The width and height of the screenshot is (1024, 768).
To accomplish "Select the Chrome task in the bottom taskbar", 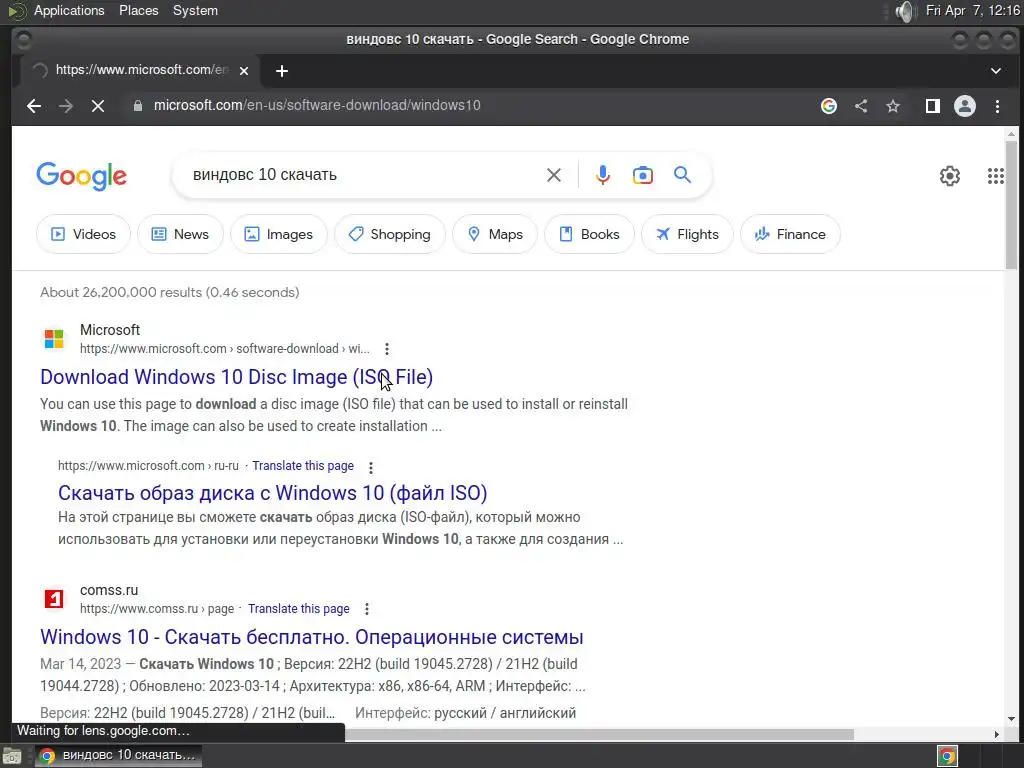I will (x=118, y=756).
